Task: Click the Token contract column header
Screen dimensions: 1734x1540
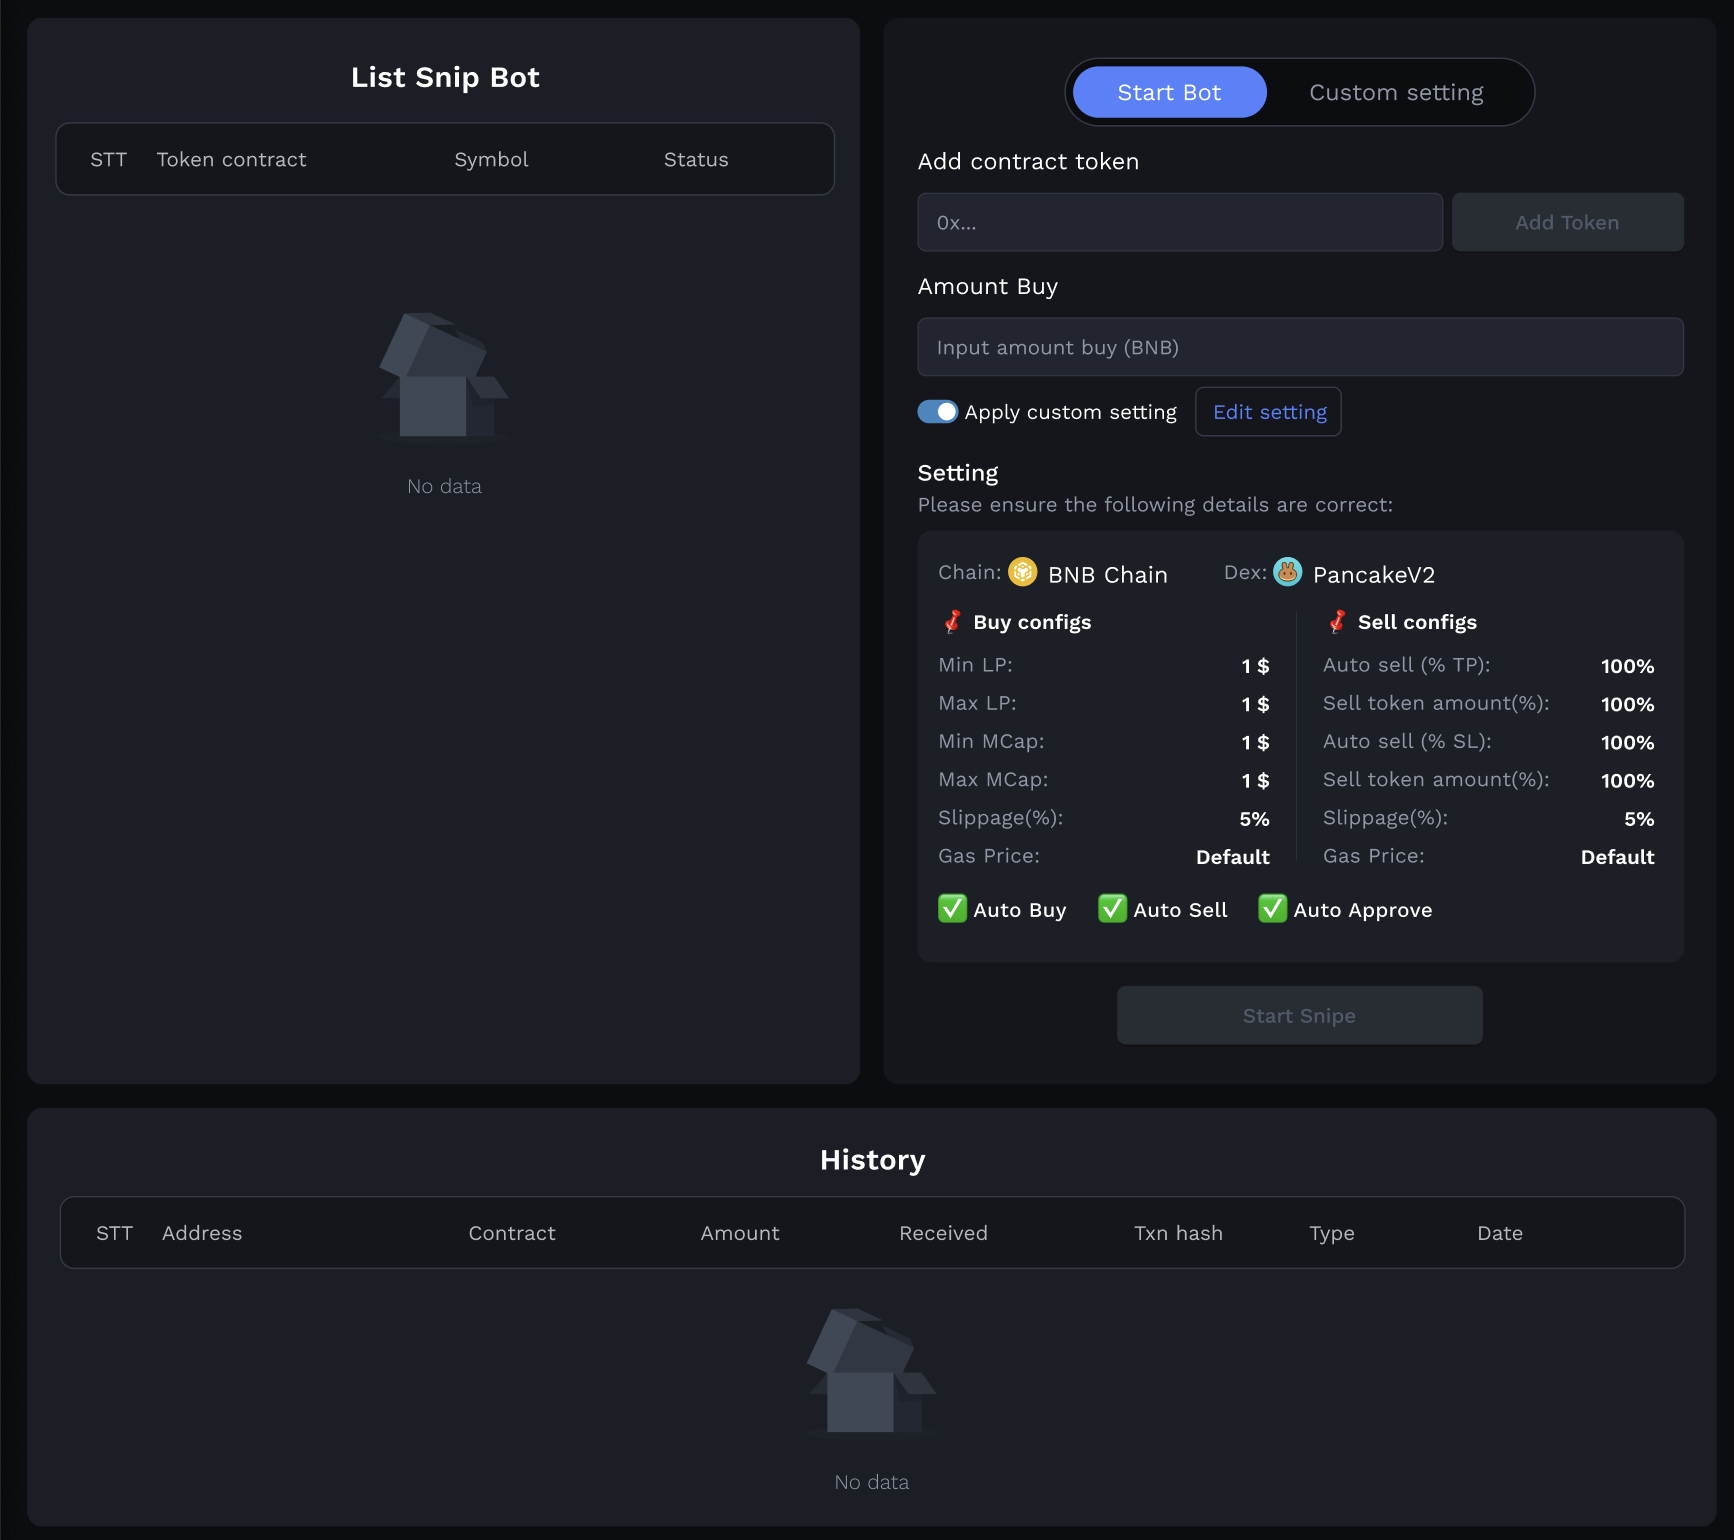Action: [231, 160]
